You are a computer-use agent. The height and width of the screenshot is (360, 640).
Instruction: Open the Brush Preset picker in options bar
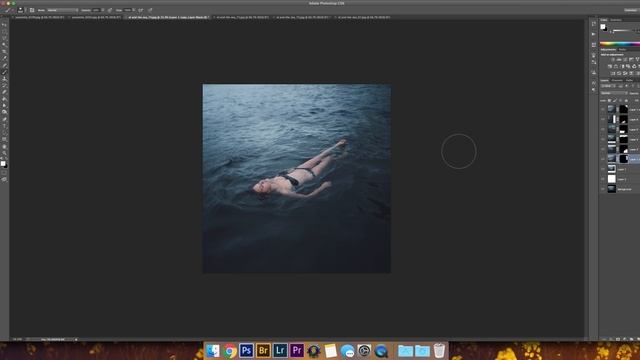coord(20,10)
